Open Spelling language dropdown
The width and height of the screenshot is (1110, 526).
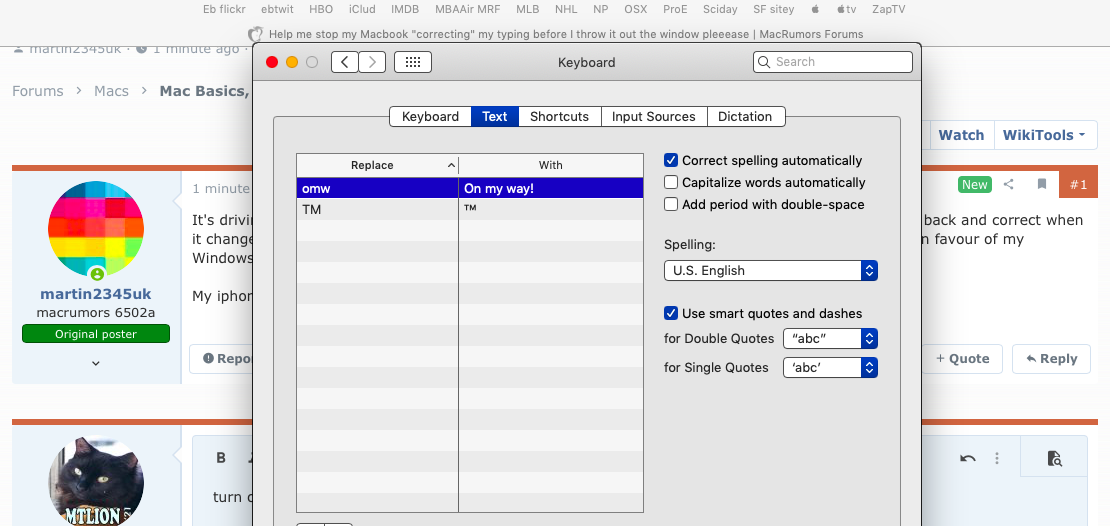(x=771, y=270)
